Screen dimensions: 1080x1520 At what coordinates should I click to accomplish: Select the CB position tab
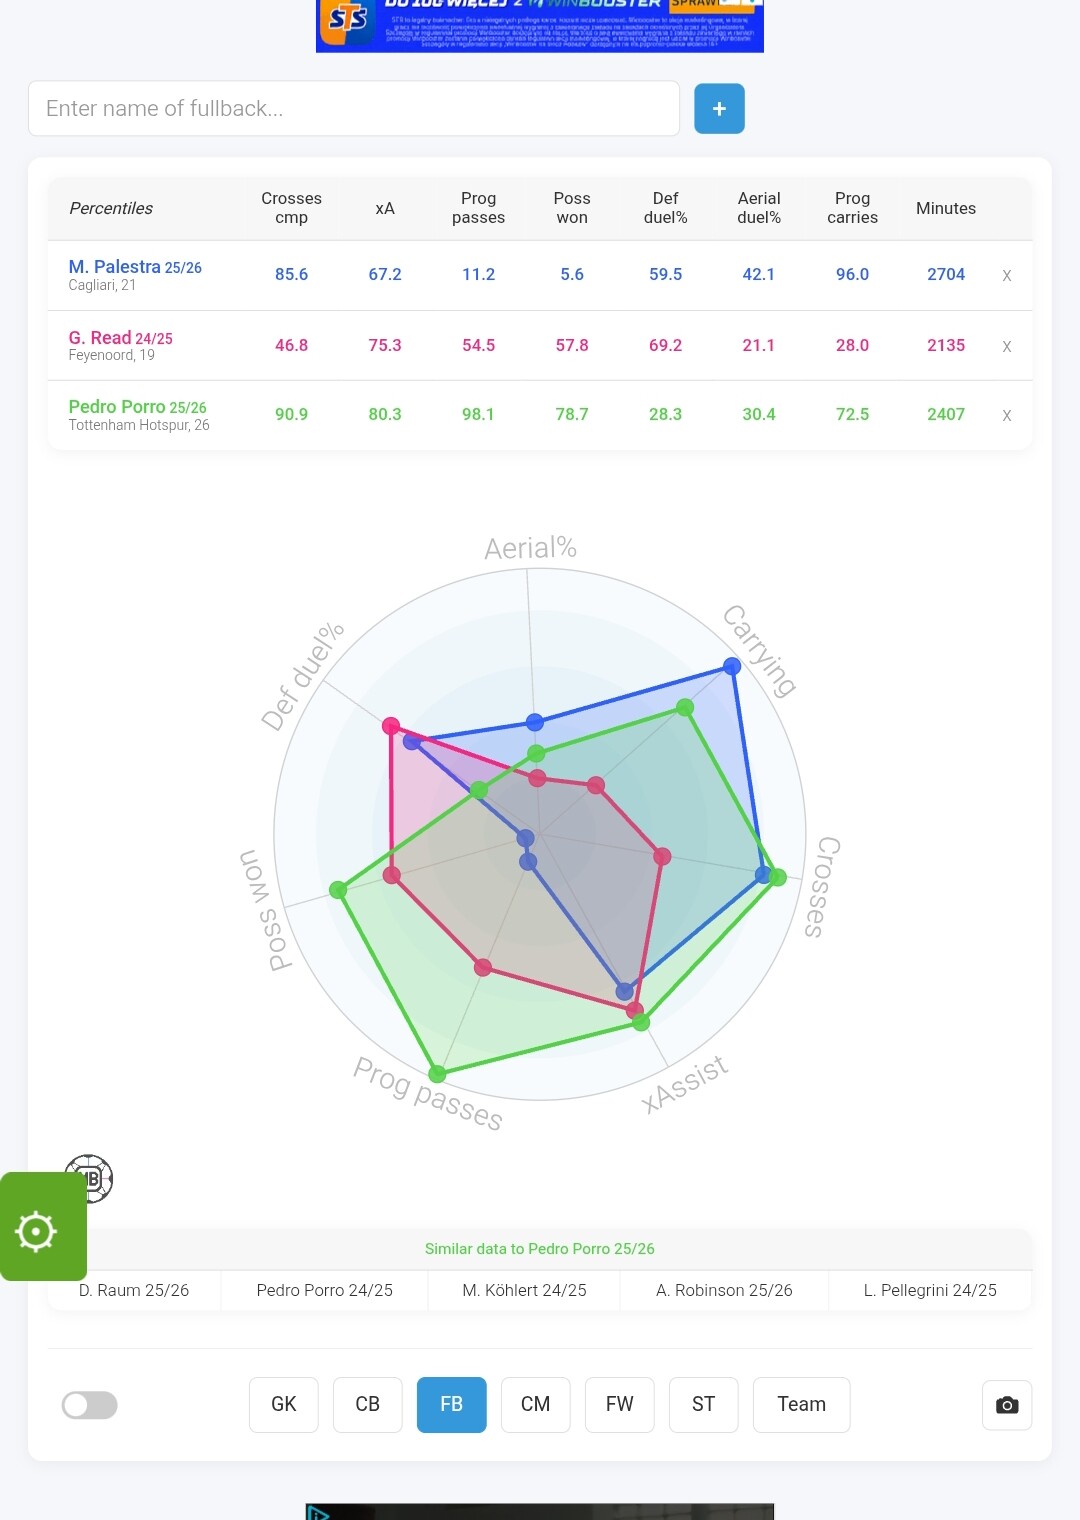click(368, 1404)
